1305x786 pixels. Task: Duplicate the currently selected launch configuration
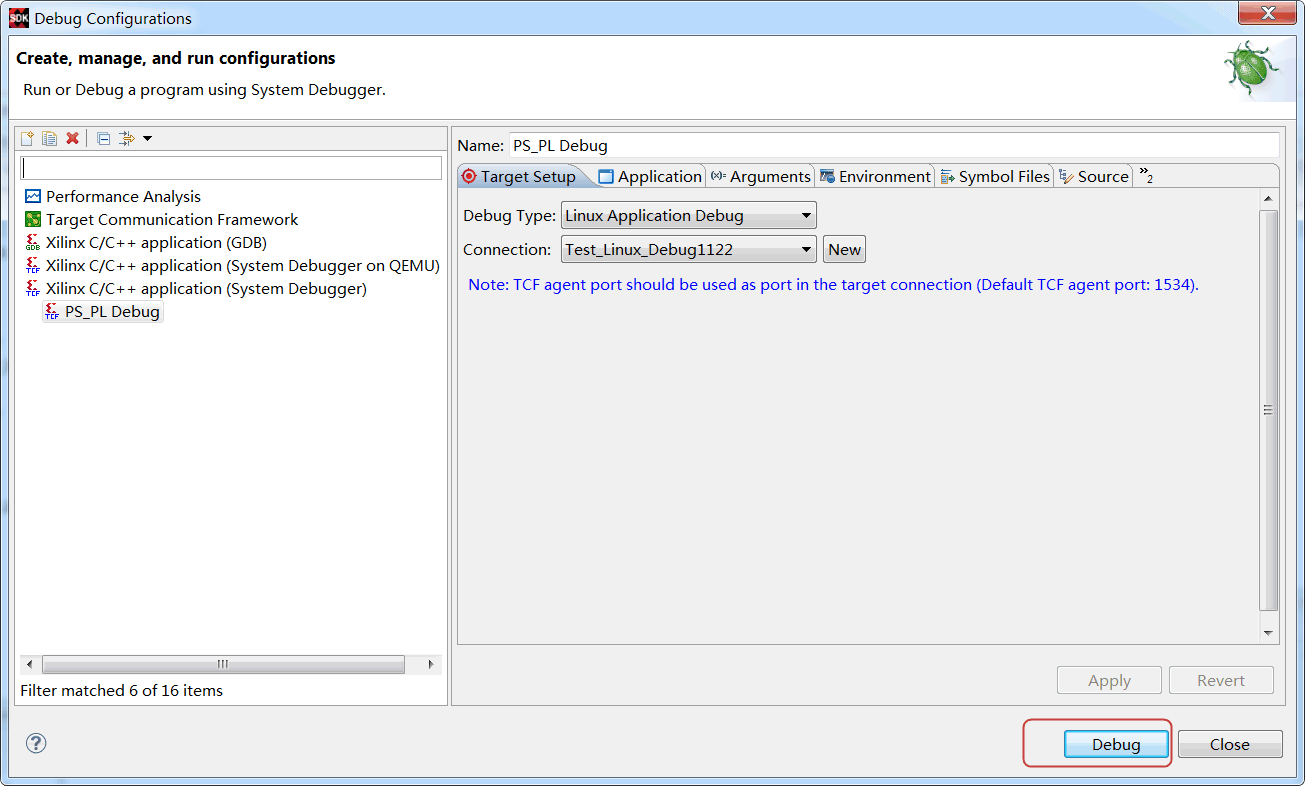pos(49,138)
